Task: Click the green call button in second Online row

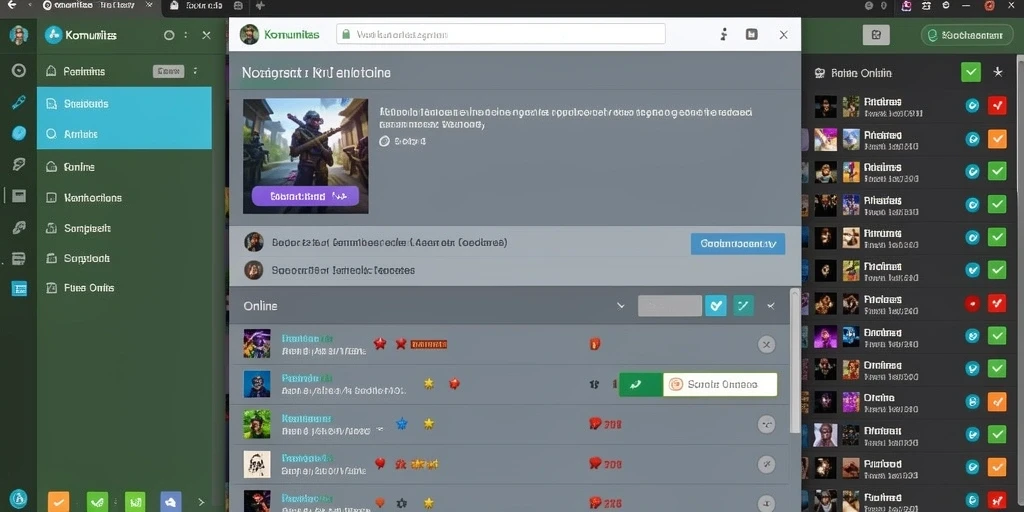Action: coord(641,385)
